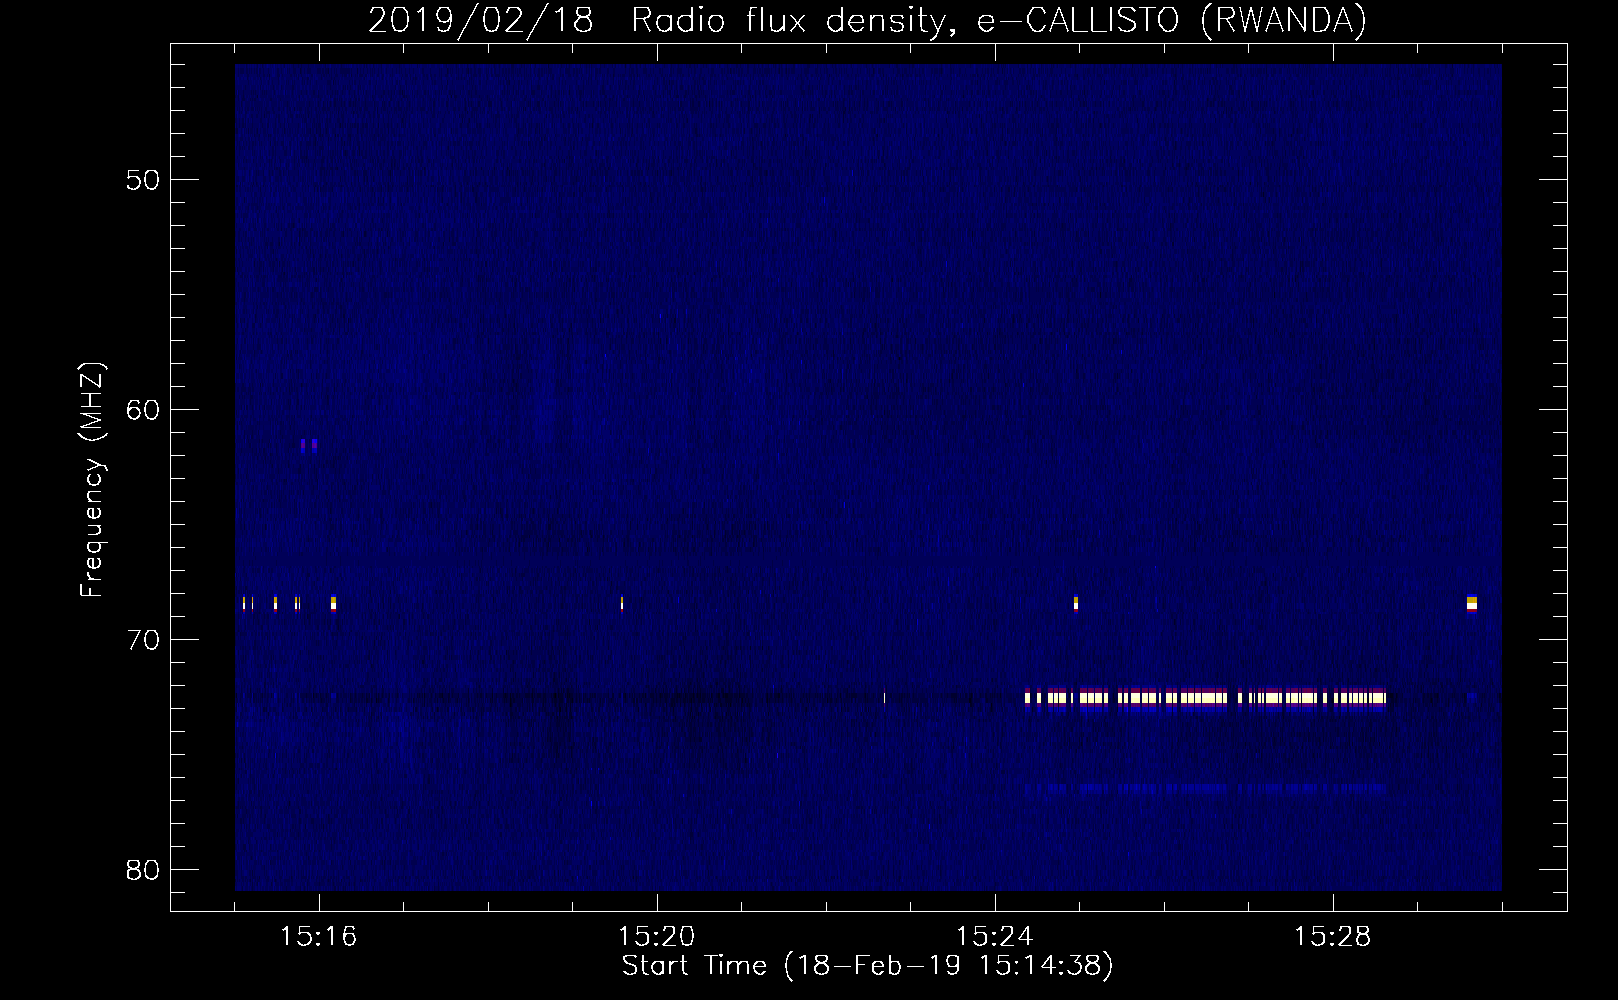The width and height of the screenshot is (1618, 1000).
Task: Click the plot title mentioning e-CALLISTO (RWANDA)
Action: pos(867,20)
